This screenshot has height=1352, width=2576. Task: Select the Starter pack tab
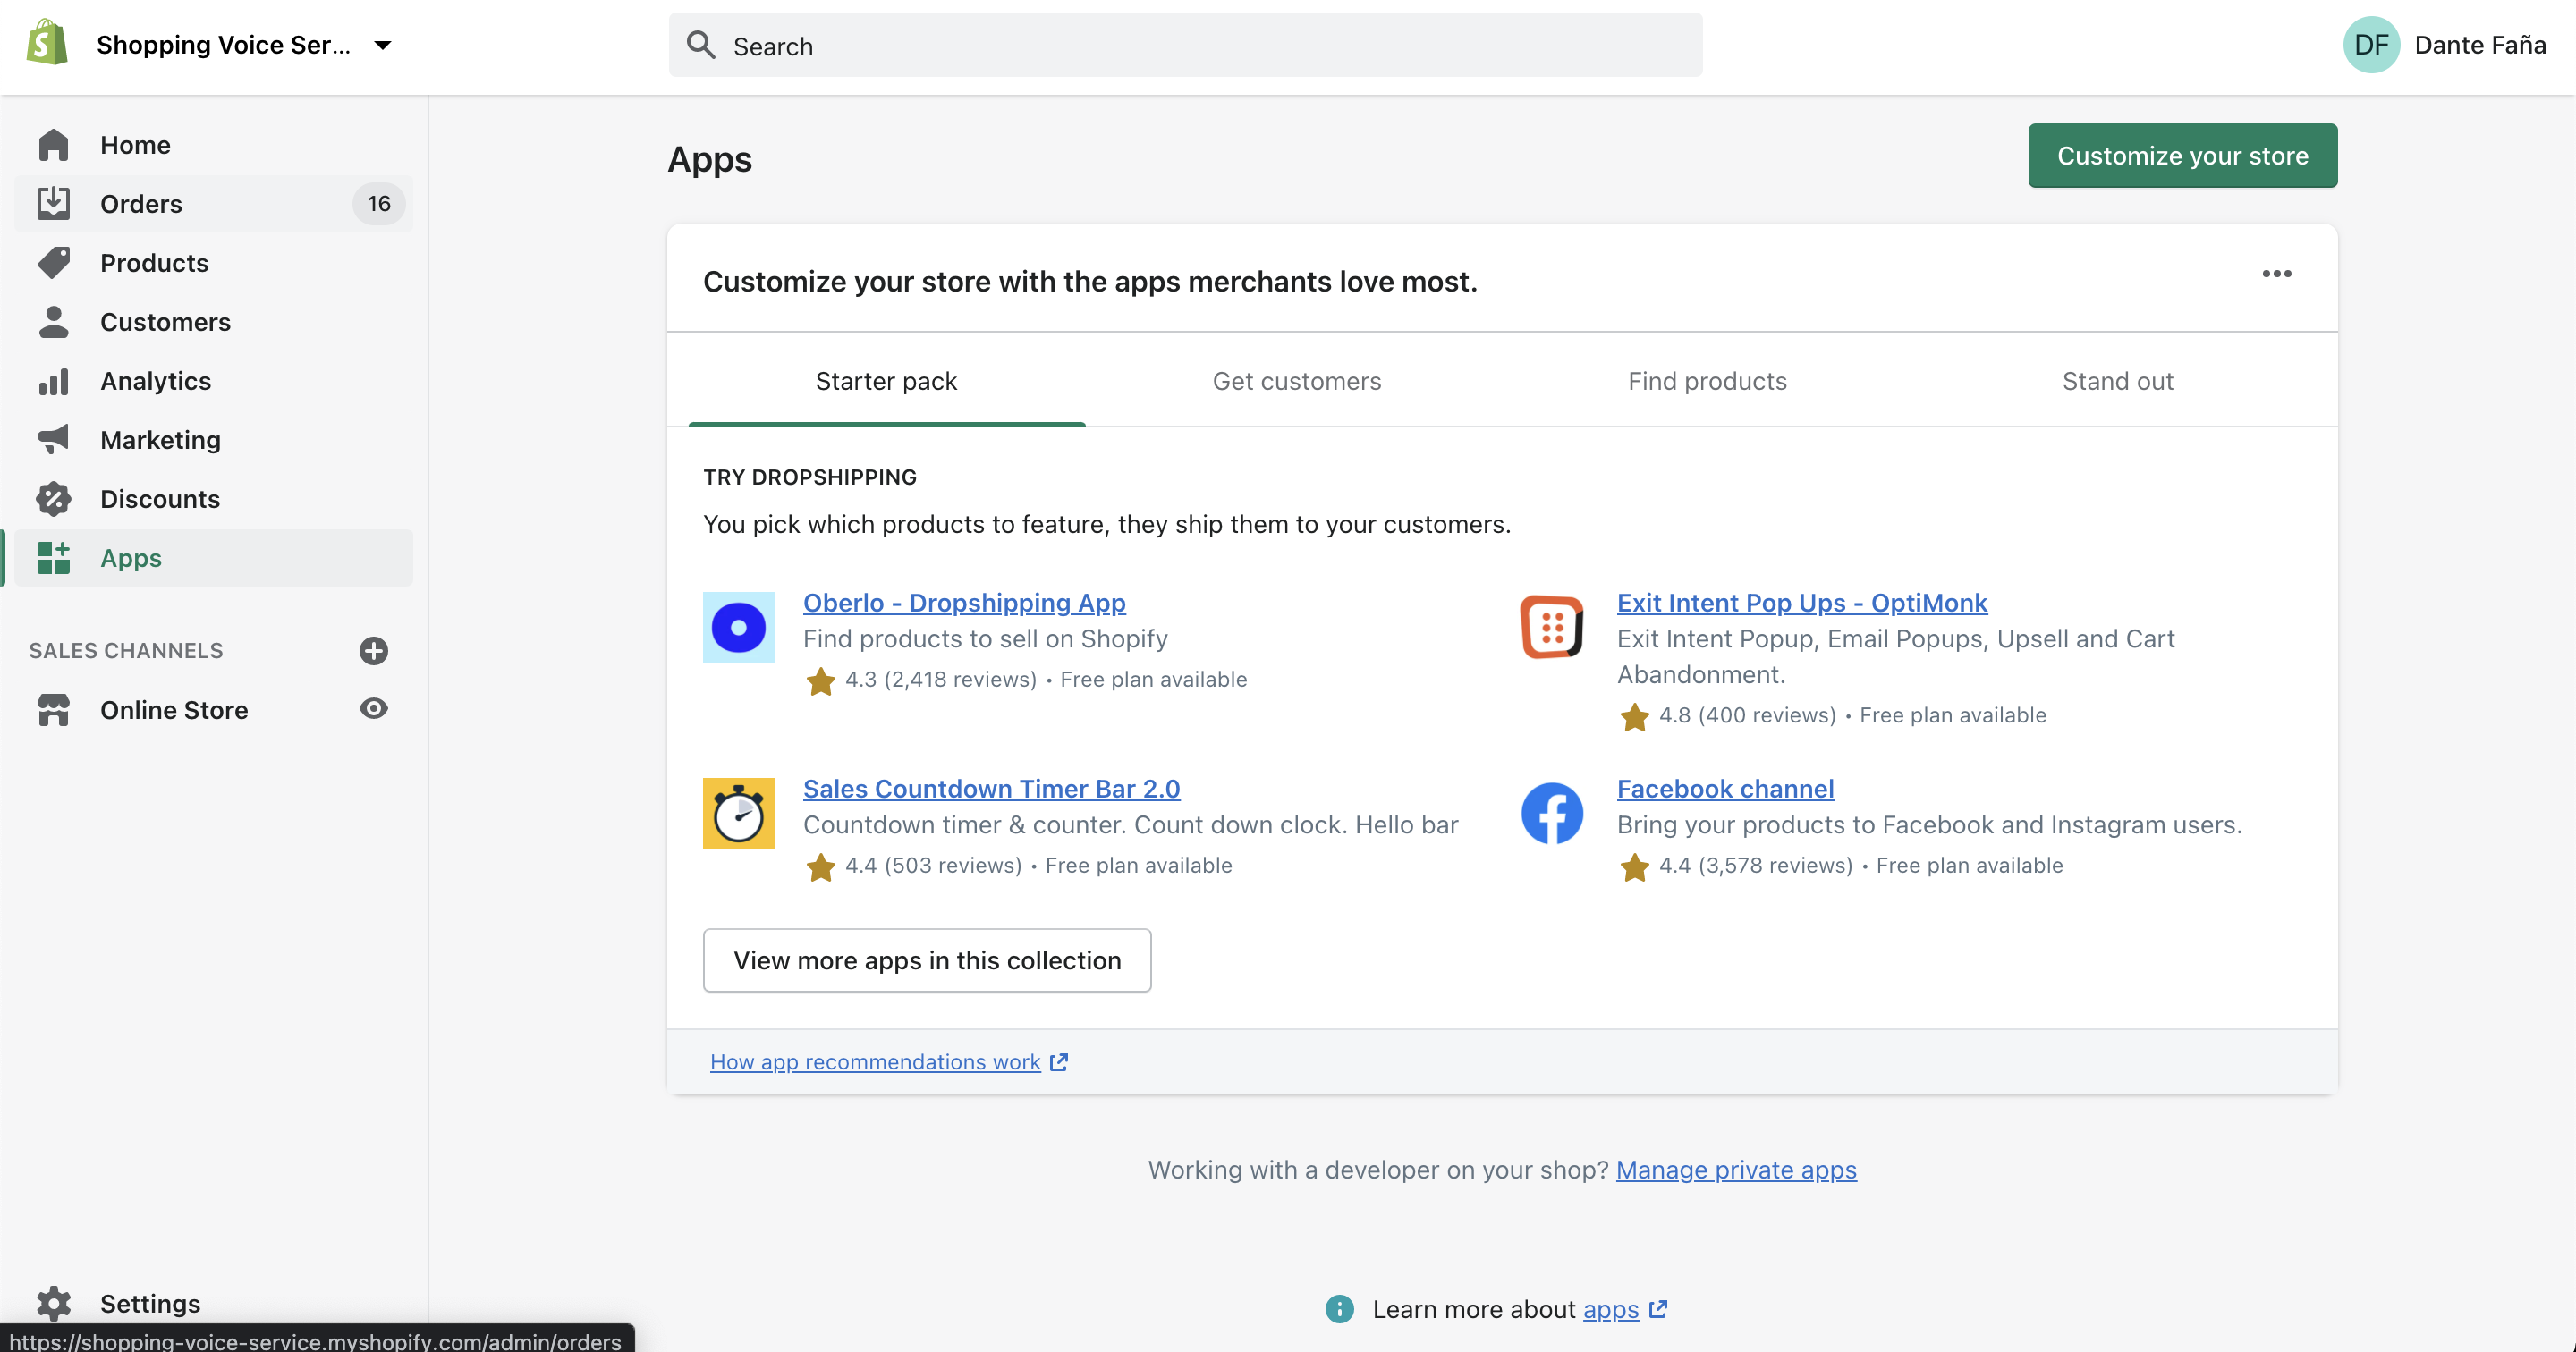[x=886, y=381]
